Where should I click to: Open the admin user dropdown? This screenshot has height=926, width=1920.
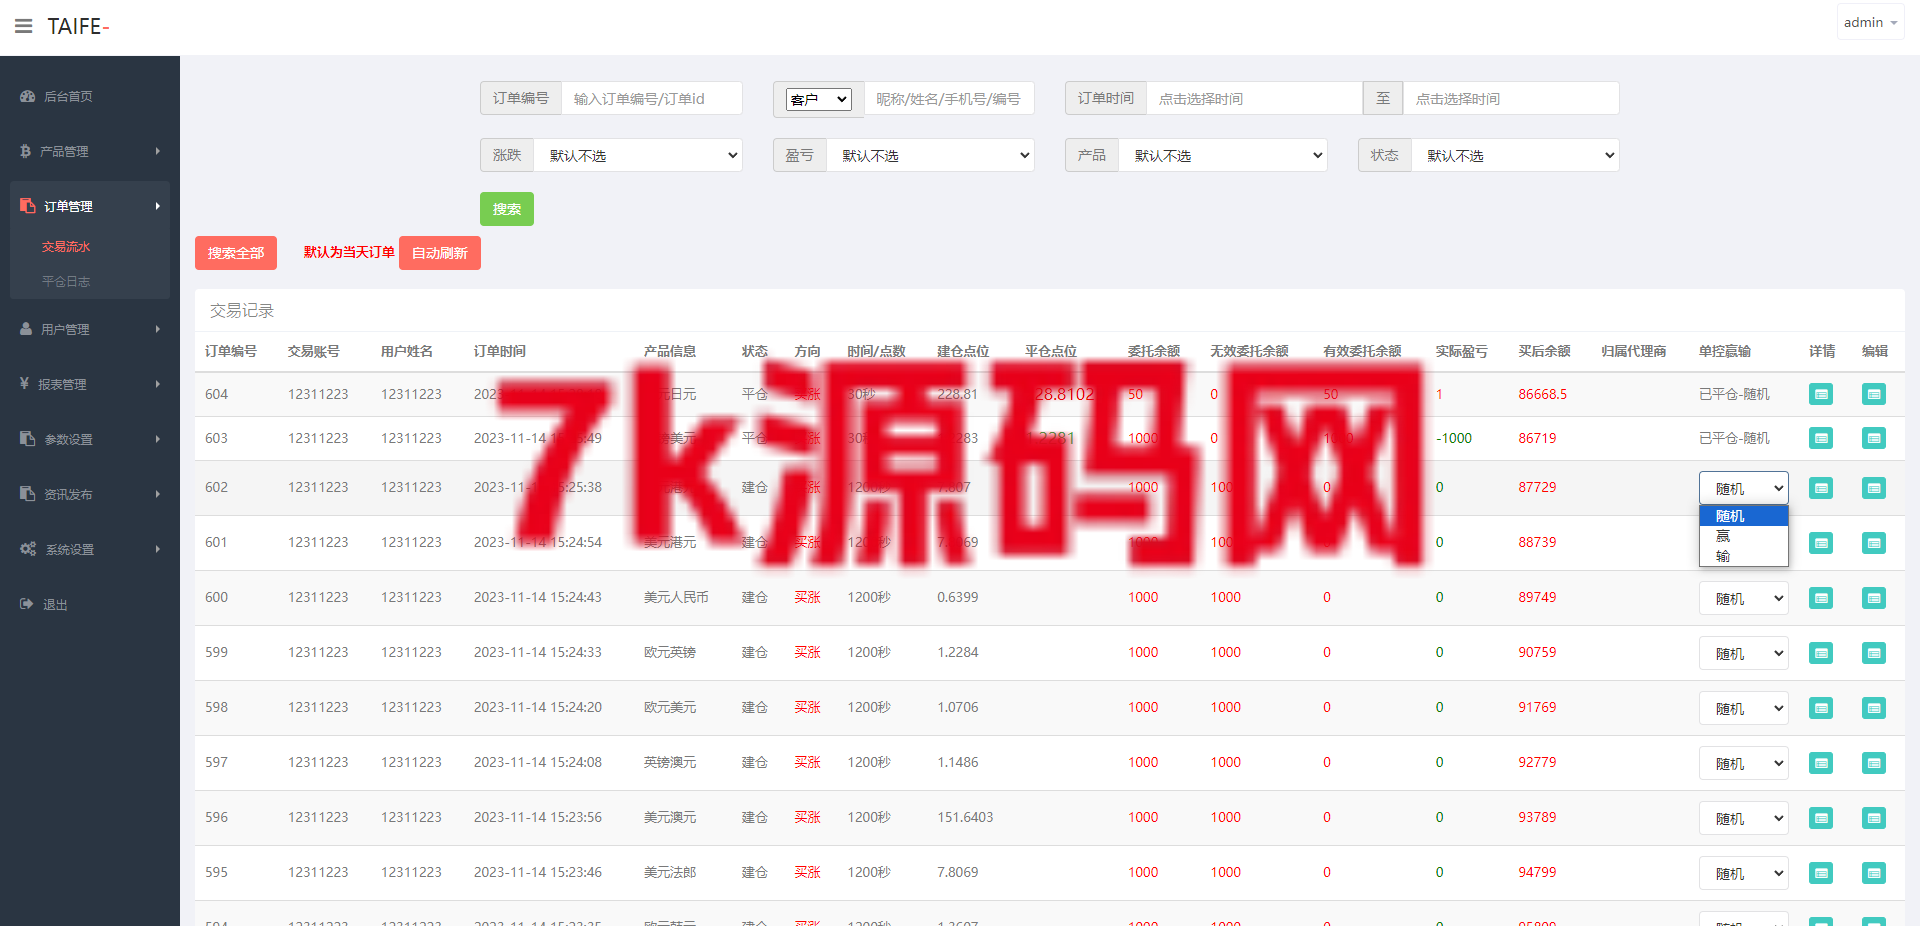tap(1870, 22)
